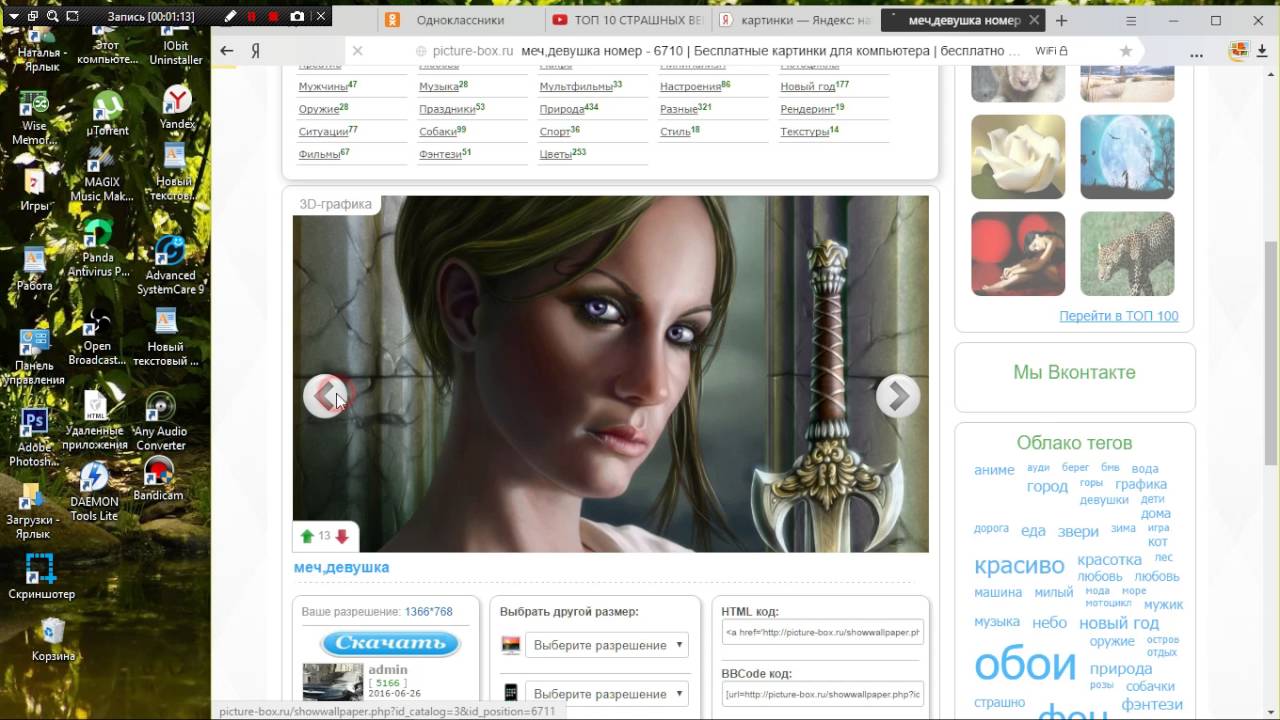Screen dimensions: 1280x720
Task: Open a new browser tab
Action: coord(1061,20)
